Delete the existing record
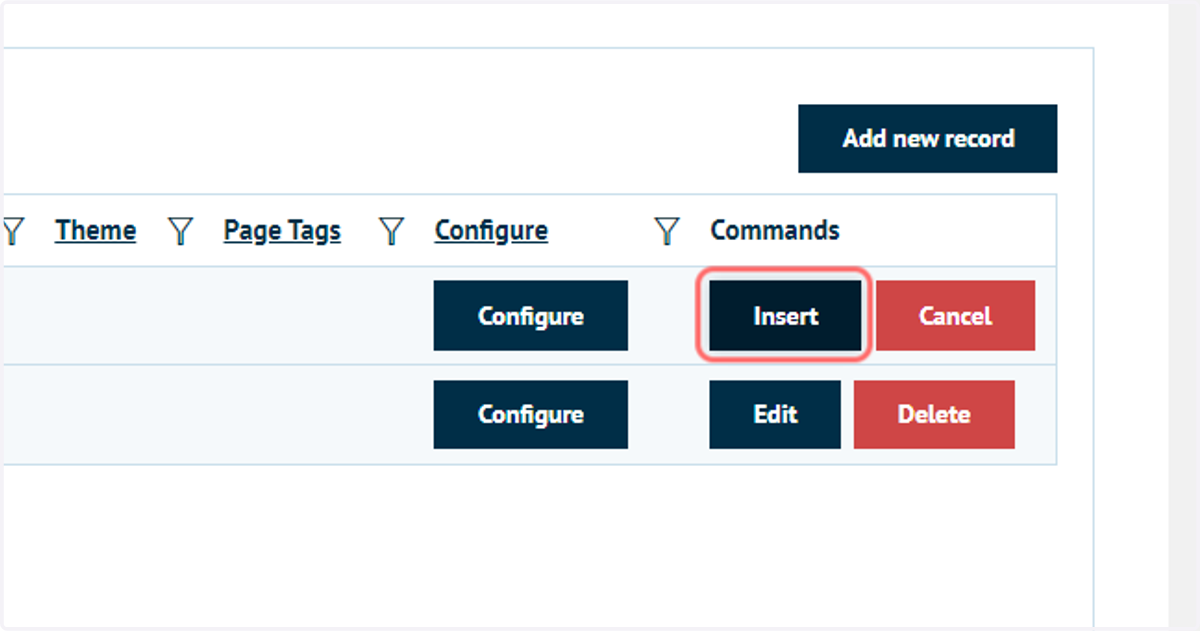This screenshot has width=1200, height=631. 934,414
